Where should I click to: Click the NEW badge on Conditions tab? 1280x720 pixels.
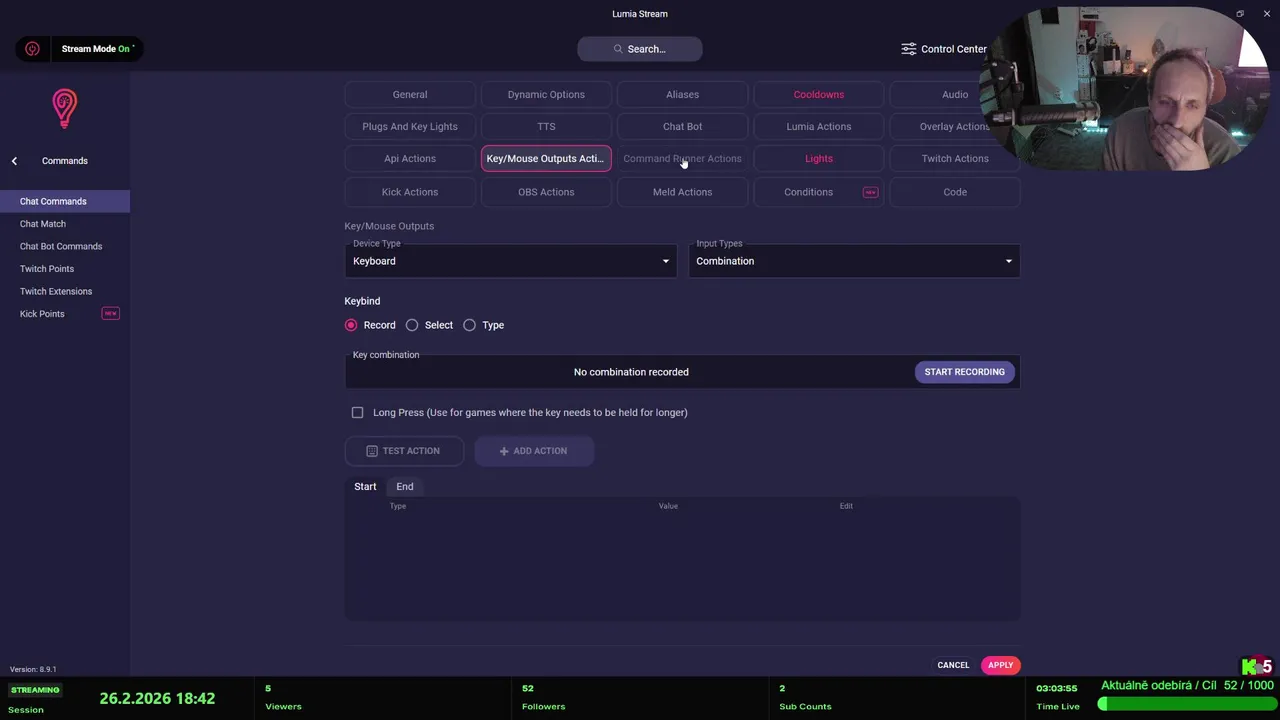tap(870, 192)
